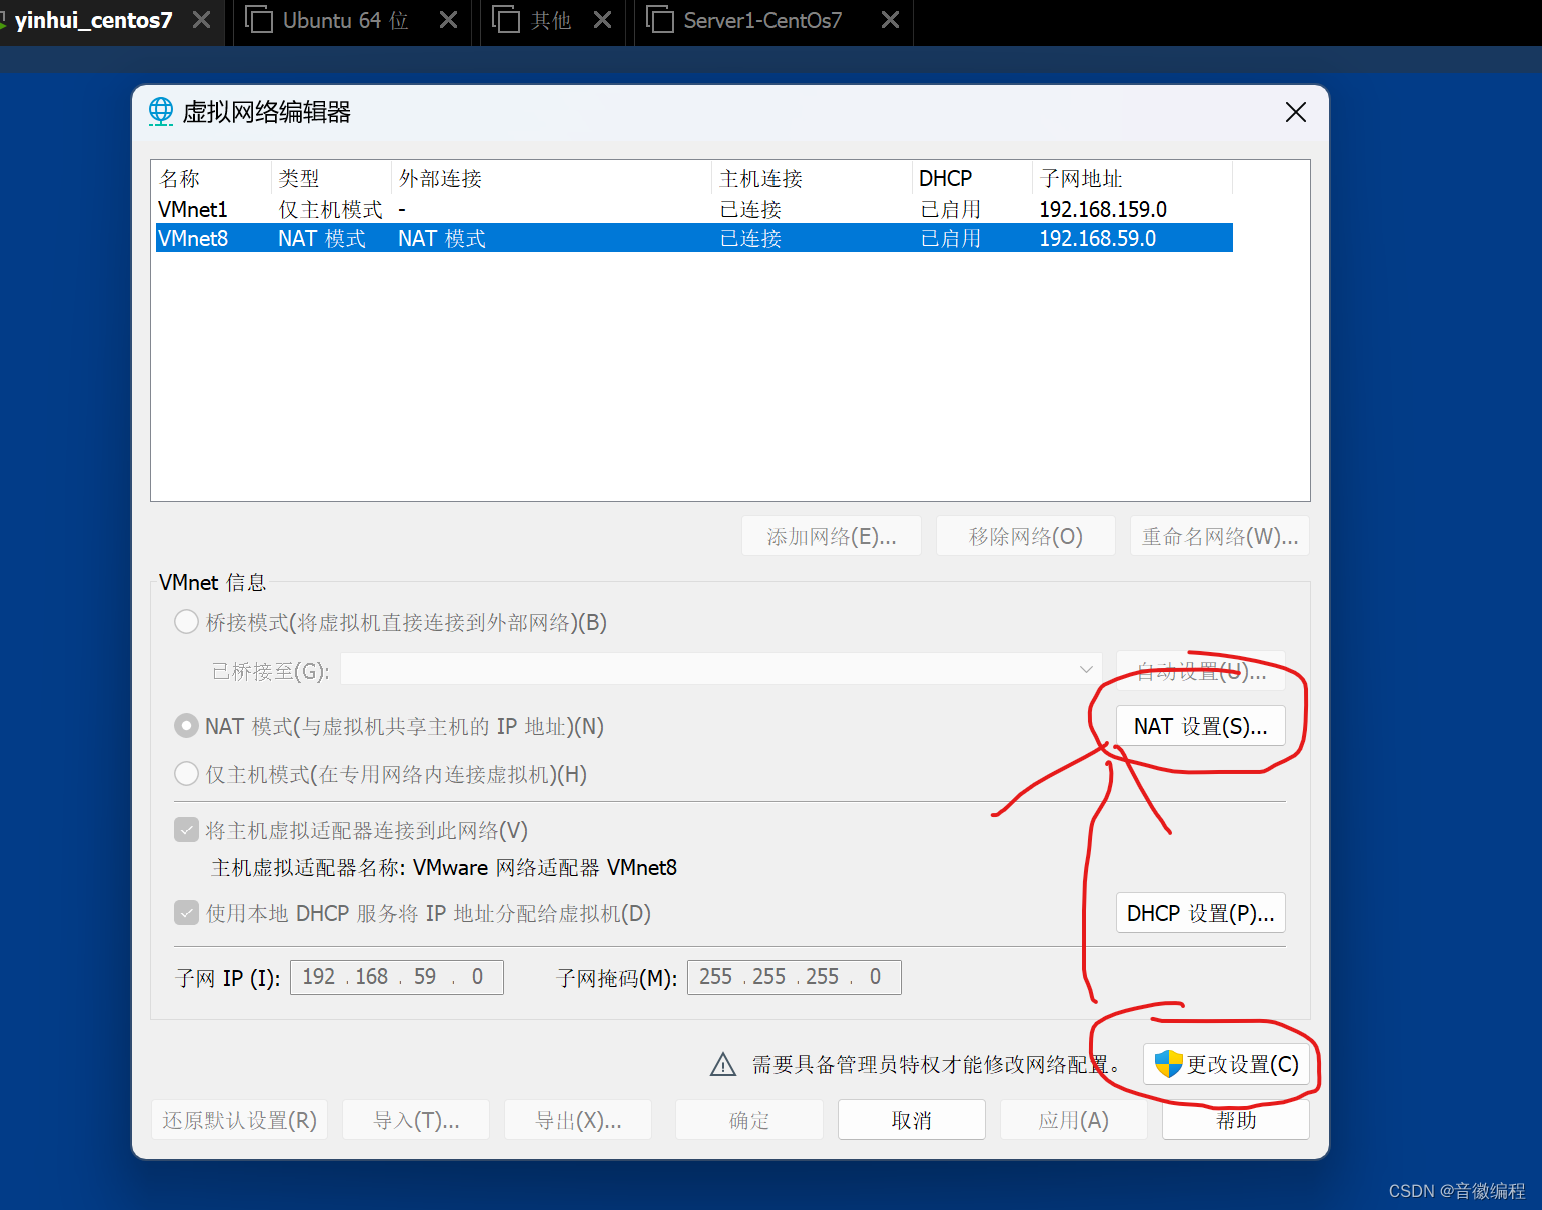
Task: Click 已连接 cell in VMnet8 row
Action: [x=751, y=238]
